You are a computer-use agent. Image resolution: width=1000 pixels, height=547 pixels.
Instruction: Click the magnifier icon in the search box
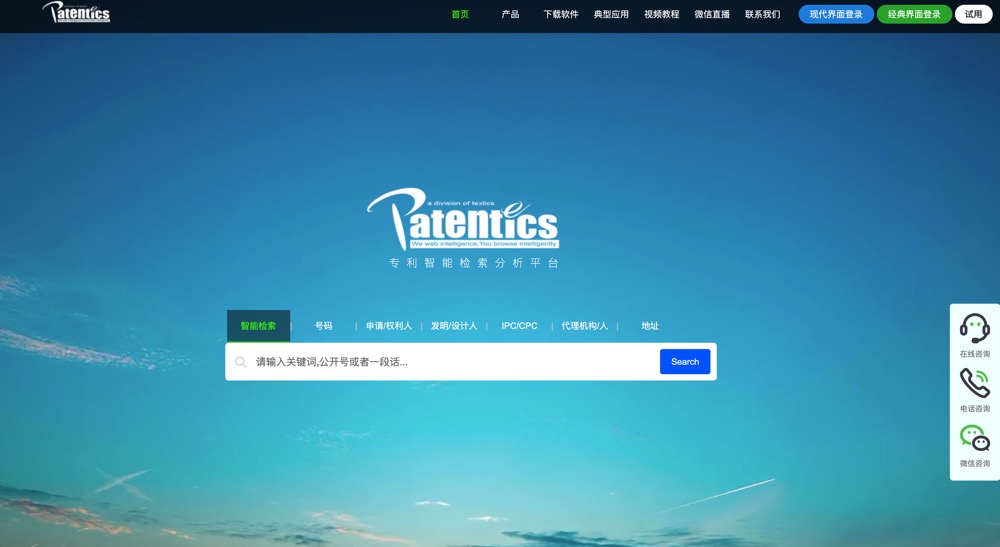(240, 362)
